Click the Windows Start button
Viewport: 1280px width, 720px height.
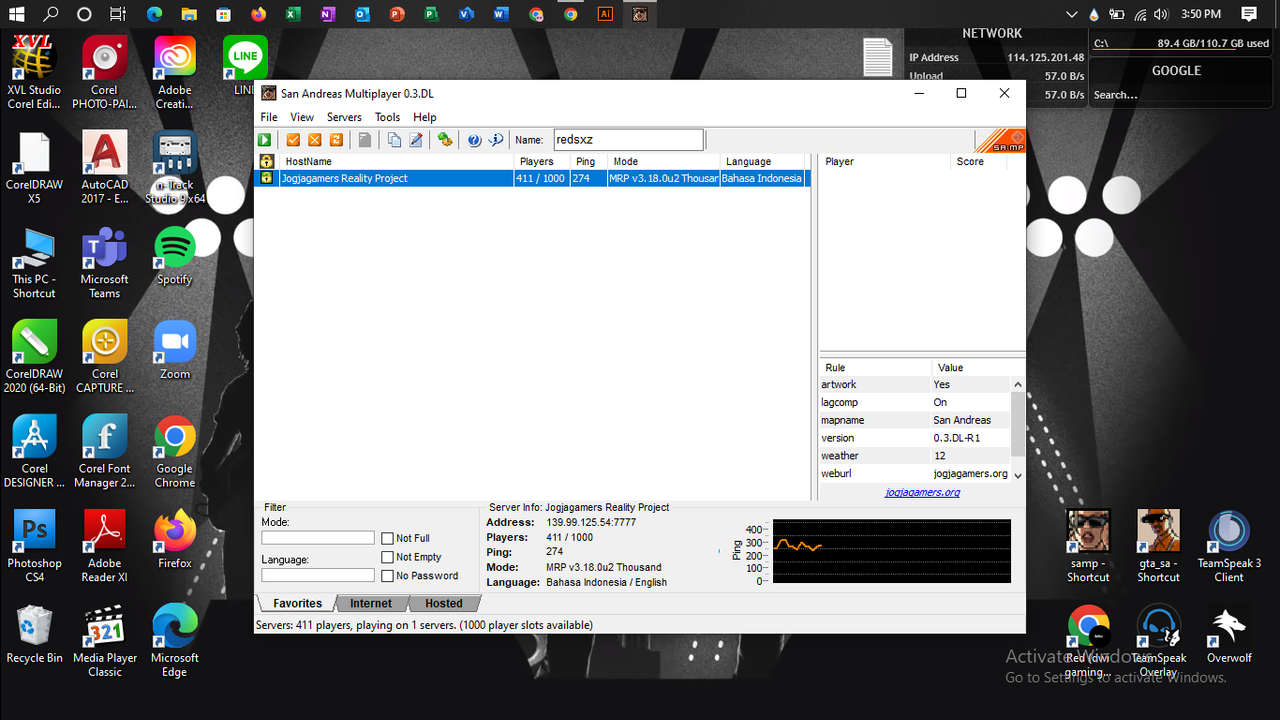17,14
